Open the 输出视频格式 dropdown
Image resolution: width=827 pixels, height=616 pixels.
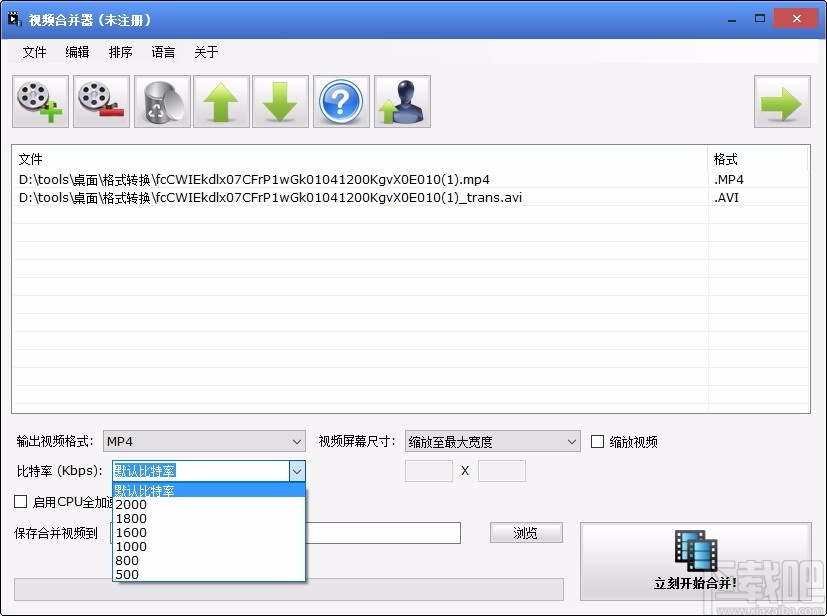[297, 441]
